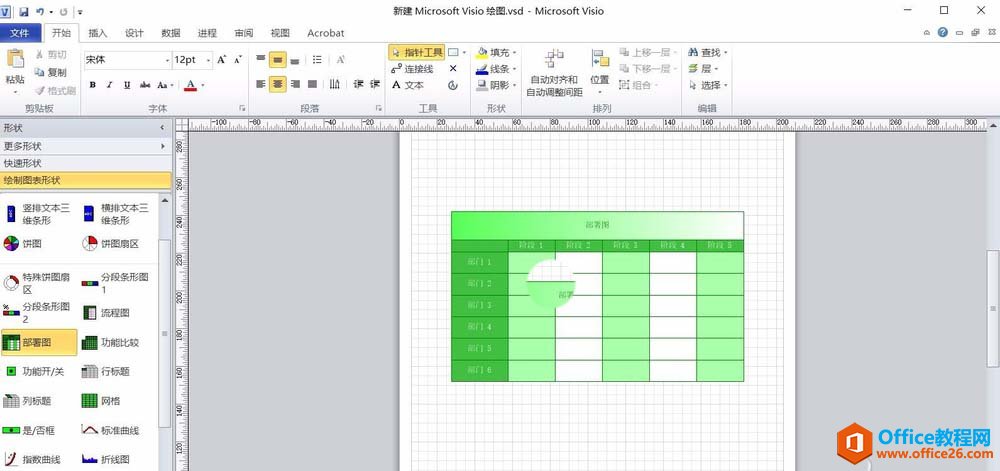Viewport: 1000px width, 471px height.
Task: Toggle bold formatting
Action: tap(92, 85)
